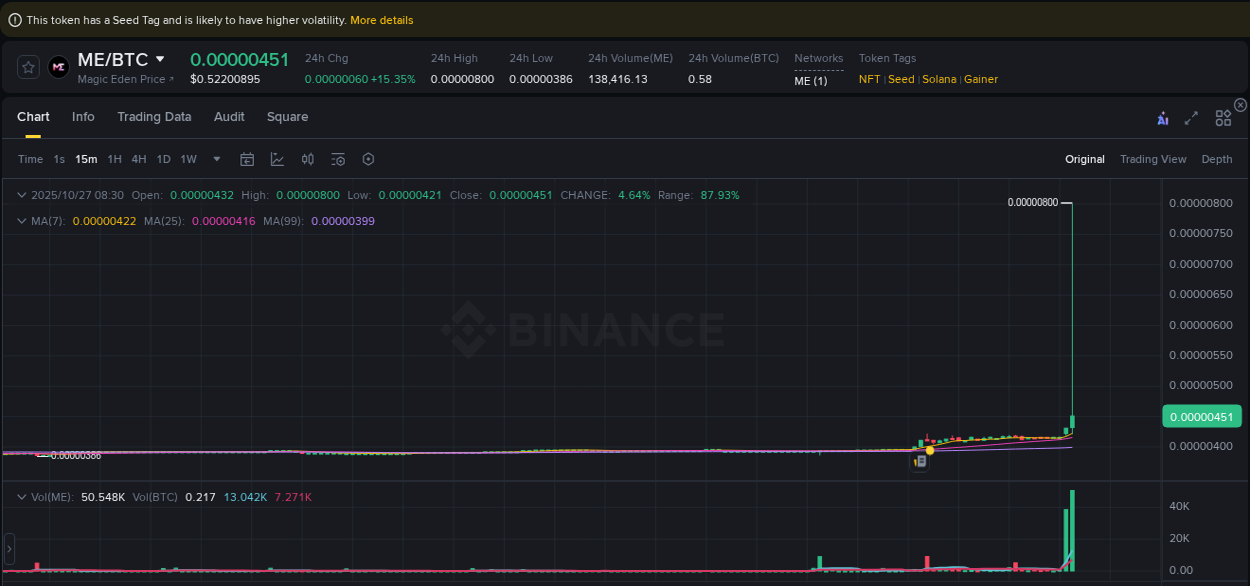Select the 1D timeframe
This screenshot has width=1250, height=586.
click(163, 159)
